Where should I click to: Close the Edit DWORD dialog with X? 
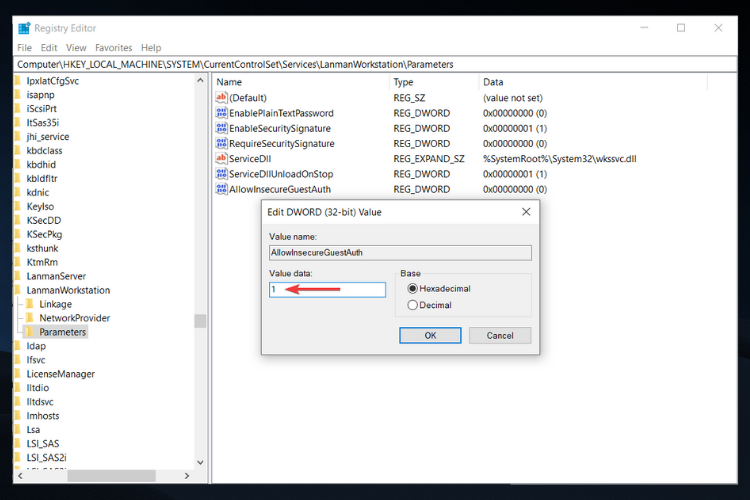point(526,212)
